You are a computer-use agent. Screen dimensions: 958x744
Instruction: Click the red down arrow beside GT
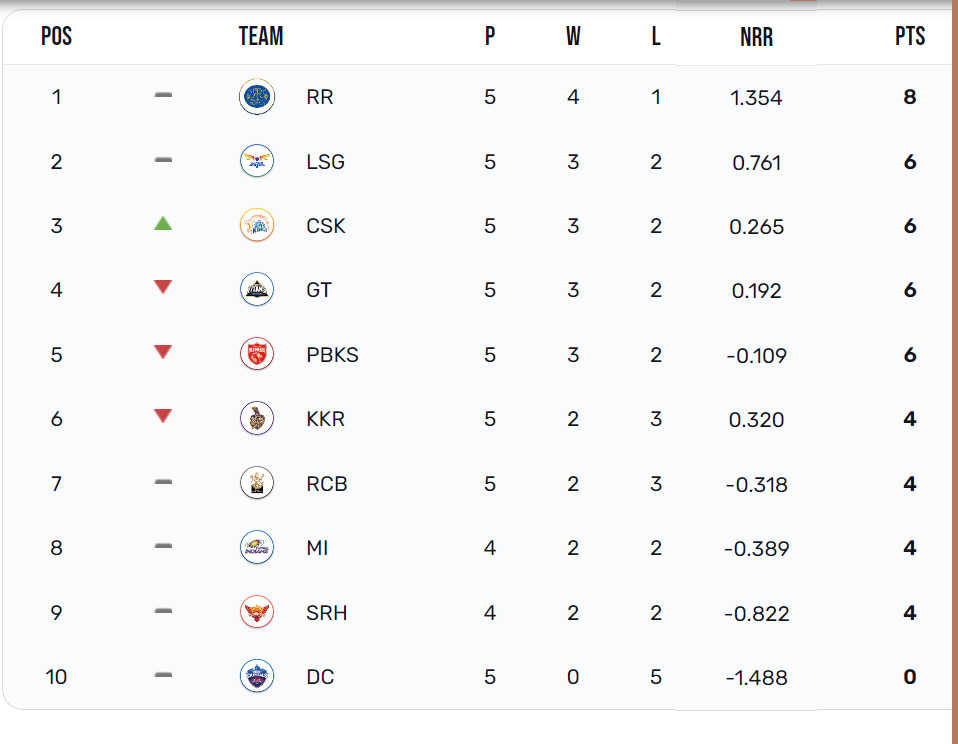(163, 286)
